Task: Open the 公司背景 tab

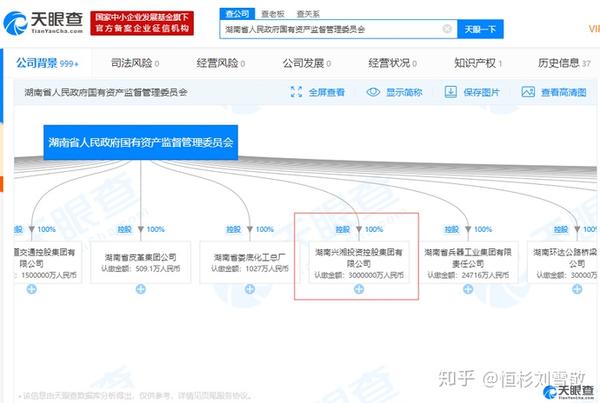Action: point(47,63)
